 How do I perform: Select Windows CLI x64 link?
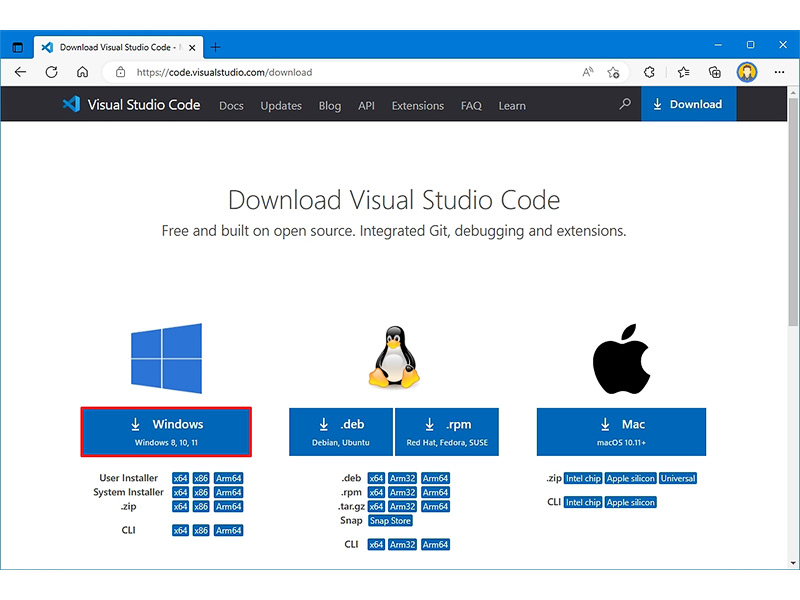click(180, 531)
